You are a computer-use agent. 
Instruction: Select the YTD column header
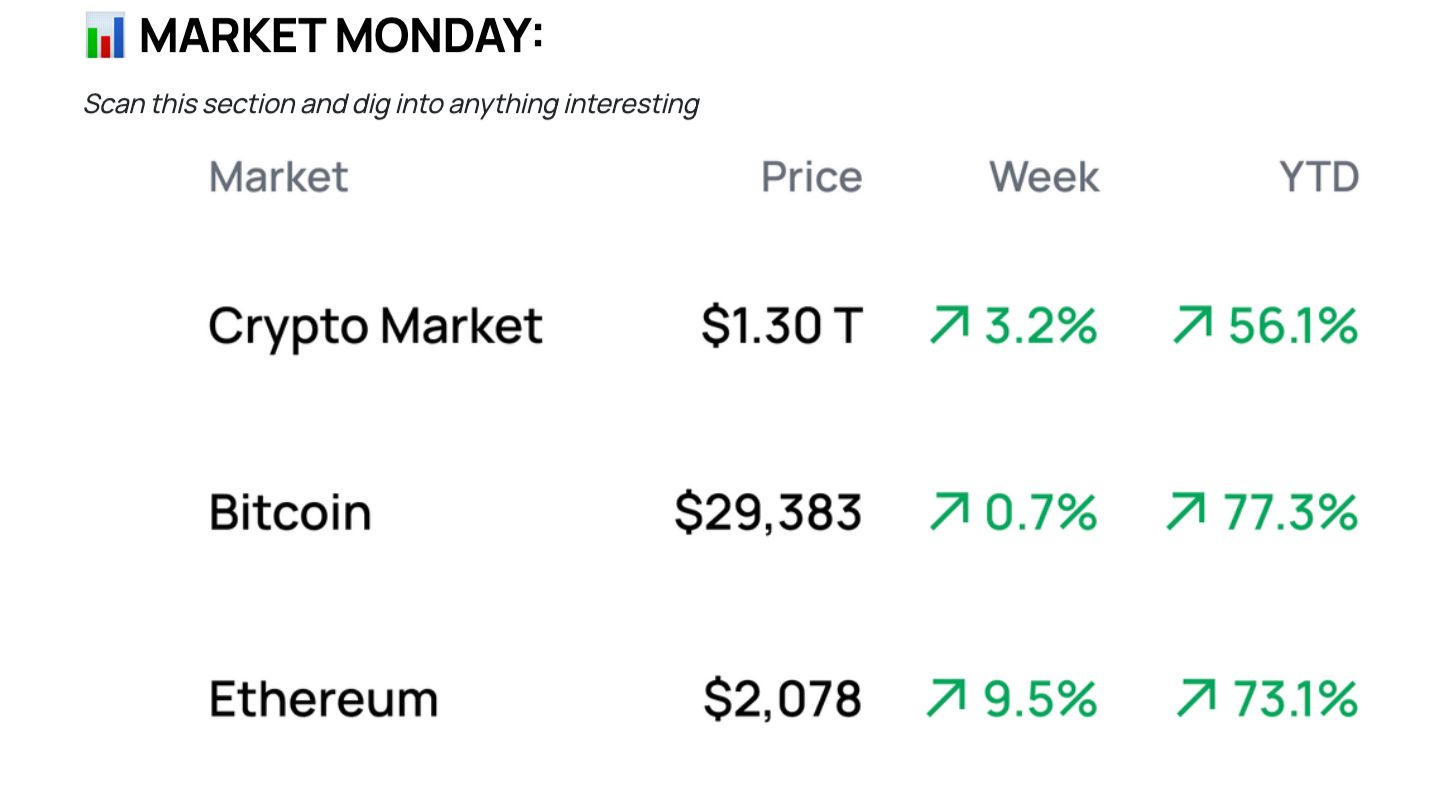1319,177
